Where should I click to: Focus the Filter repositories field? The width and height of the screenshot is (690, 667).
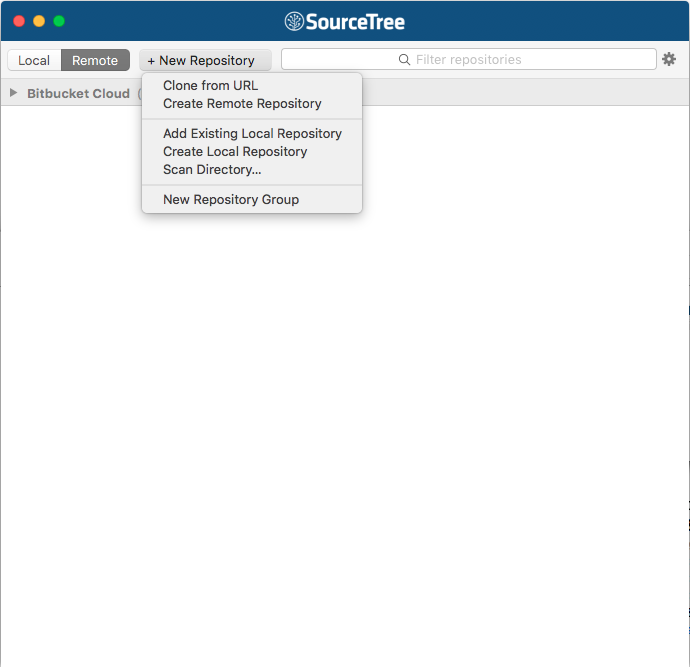(469, 59)
